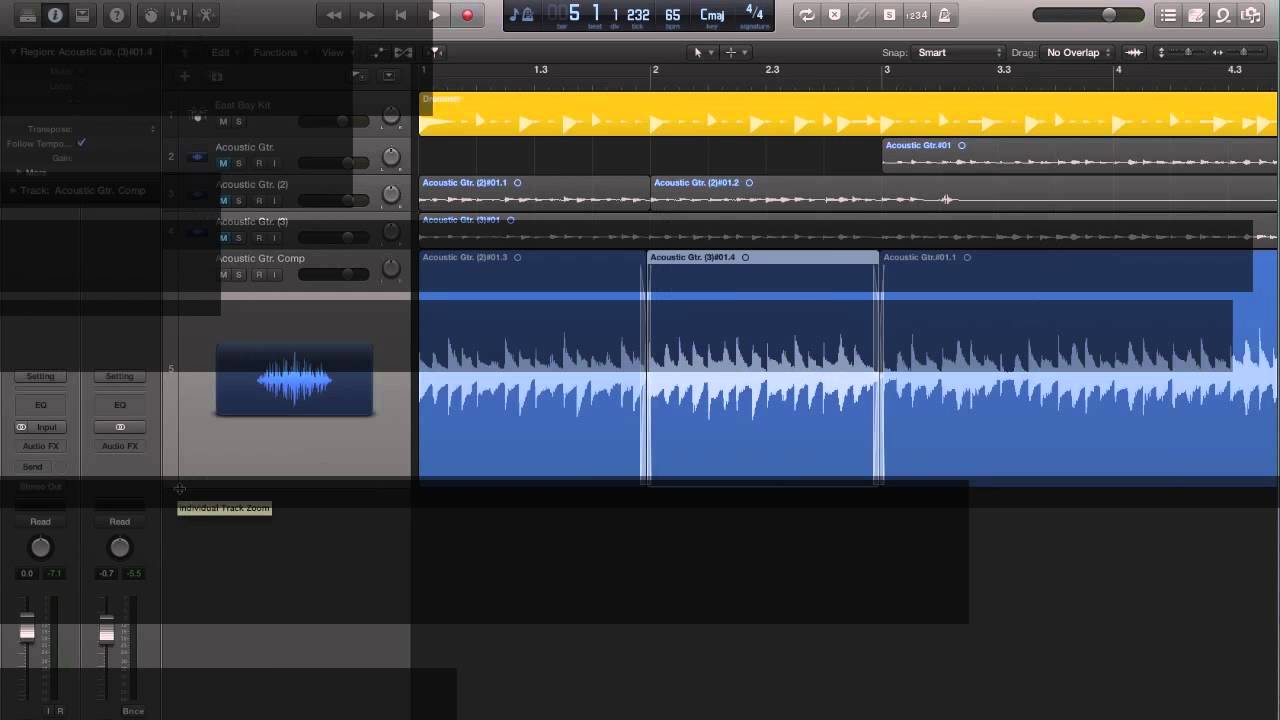Toggle the Inspector panel
The image size is (1280, 720).
pos(55,15)
